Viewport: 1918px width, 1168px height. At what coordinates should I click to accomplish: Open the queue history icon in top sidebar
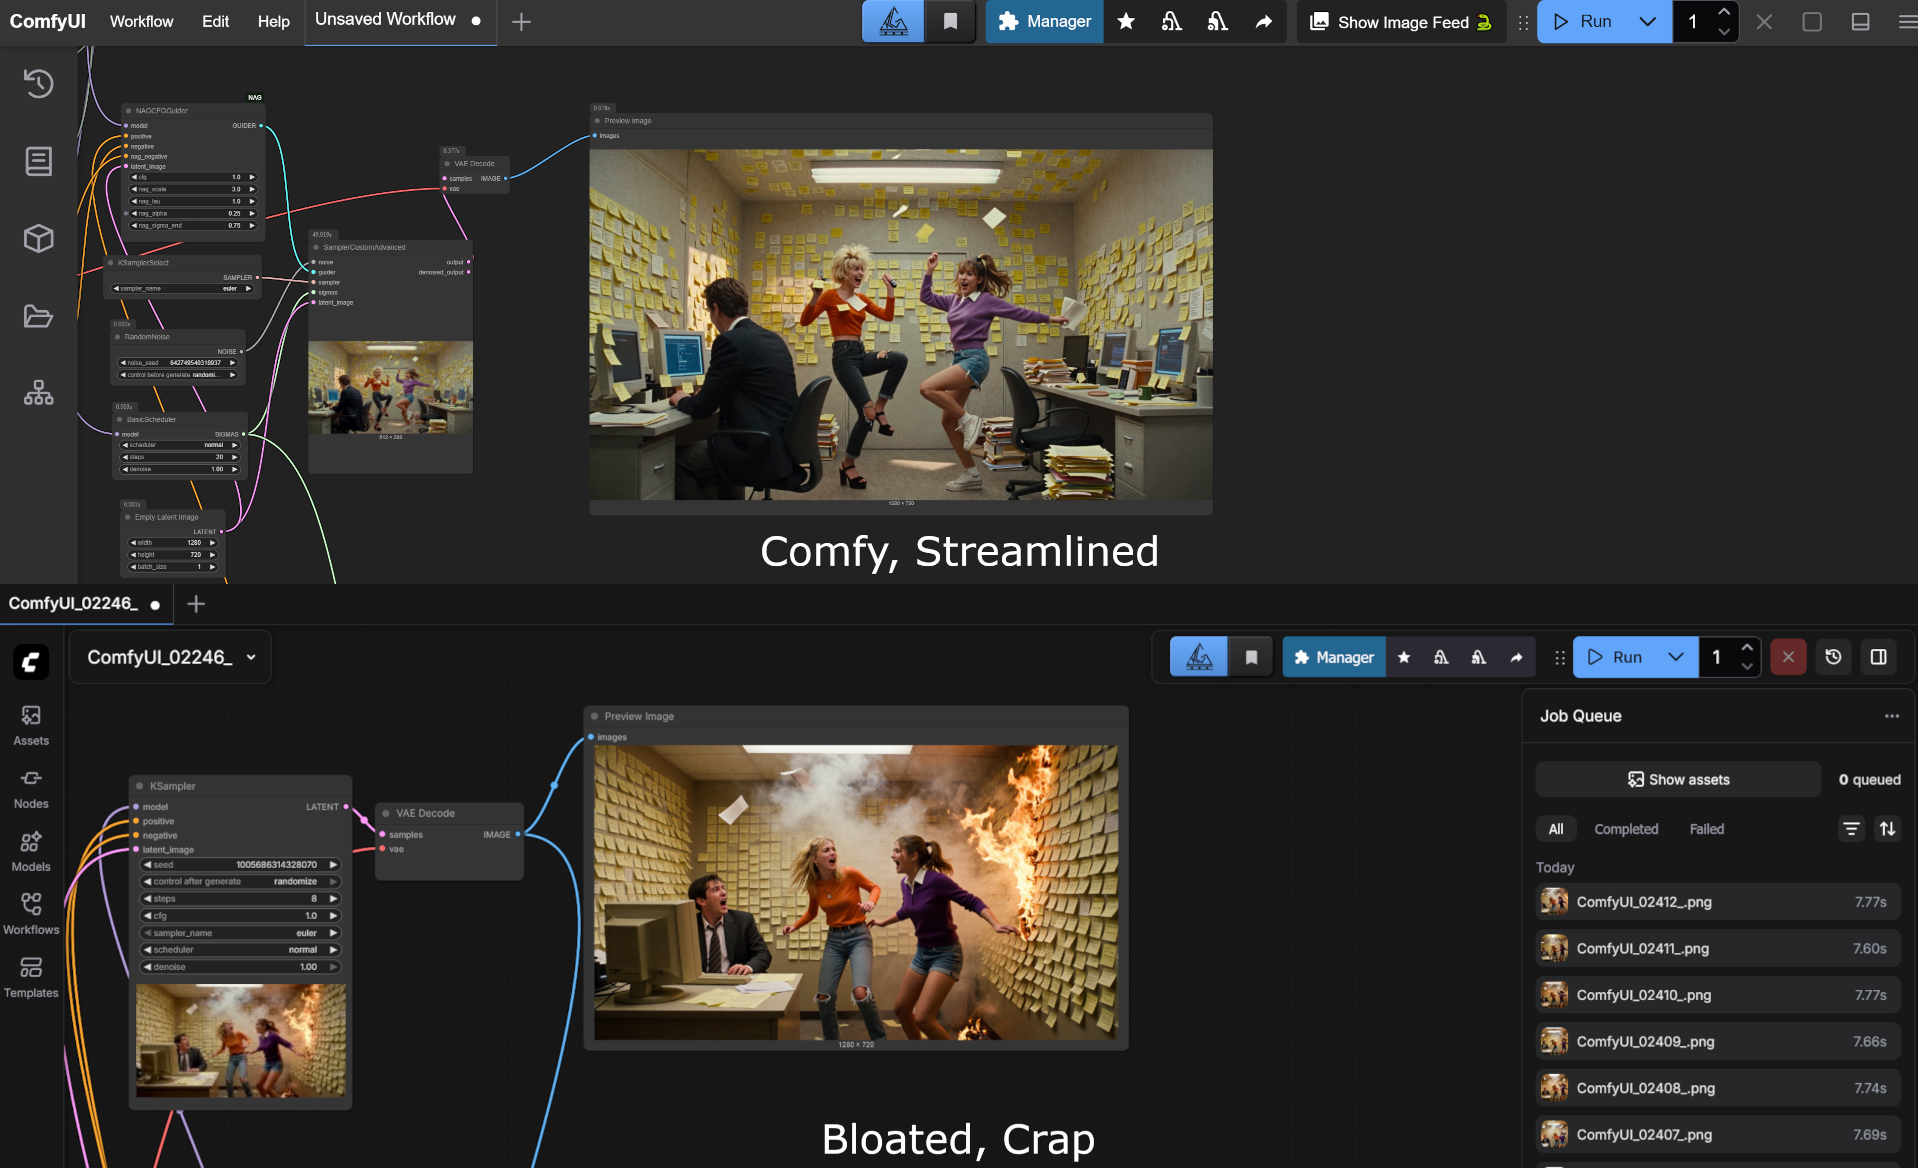point(38,84)
